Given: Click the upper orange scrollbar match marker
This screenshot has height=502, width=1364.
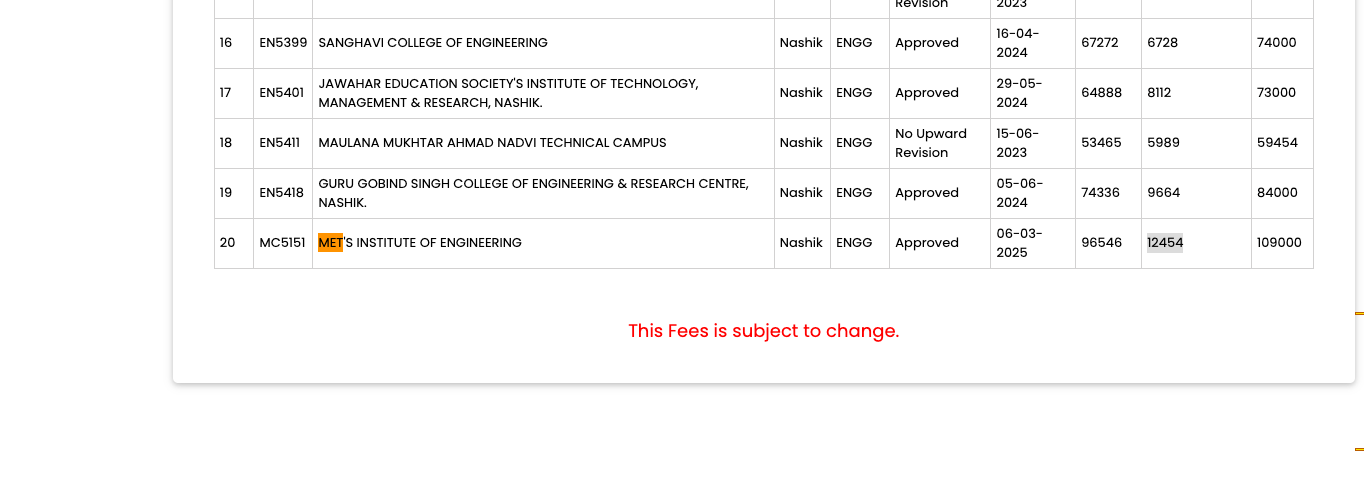Looking at the screenshot, I should click(1359, 313).
